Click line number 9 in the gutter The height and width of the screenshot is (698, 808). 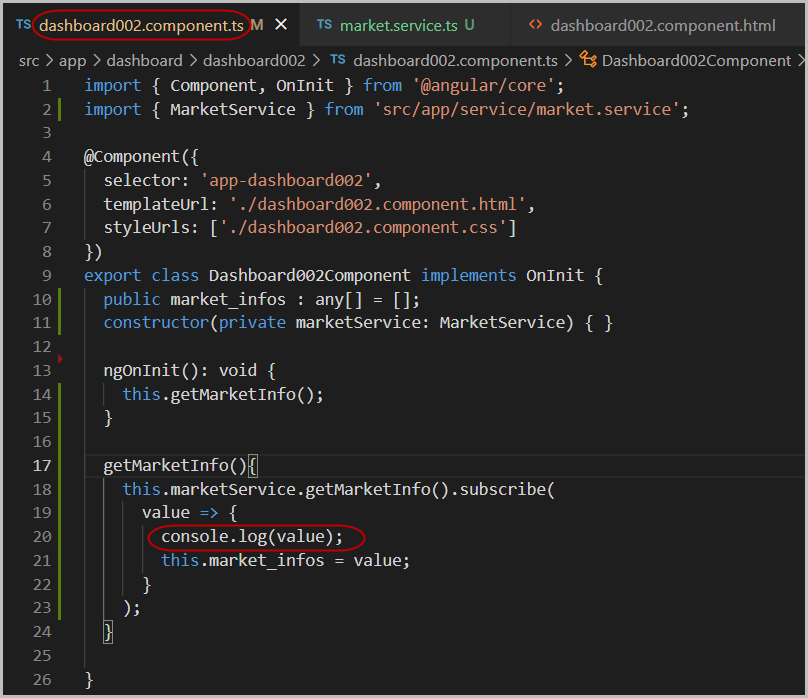click(46, 275)
